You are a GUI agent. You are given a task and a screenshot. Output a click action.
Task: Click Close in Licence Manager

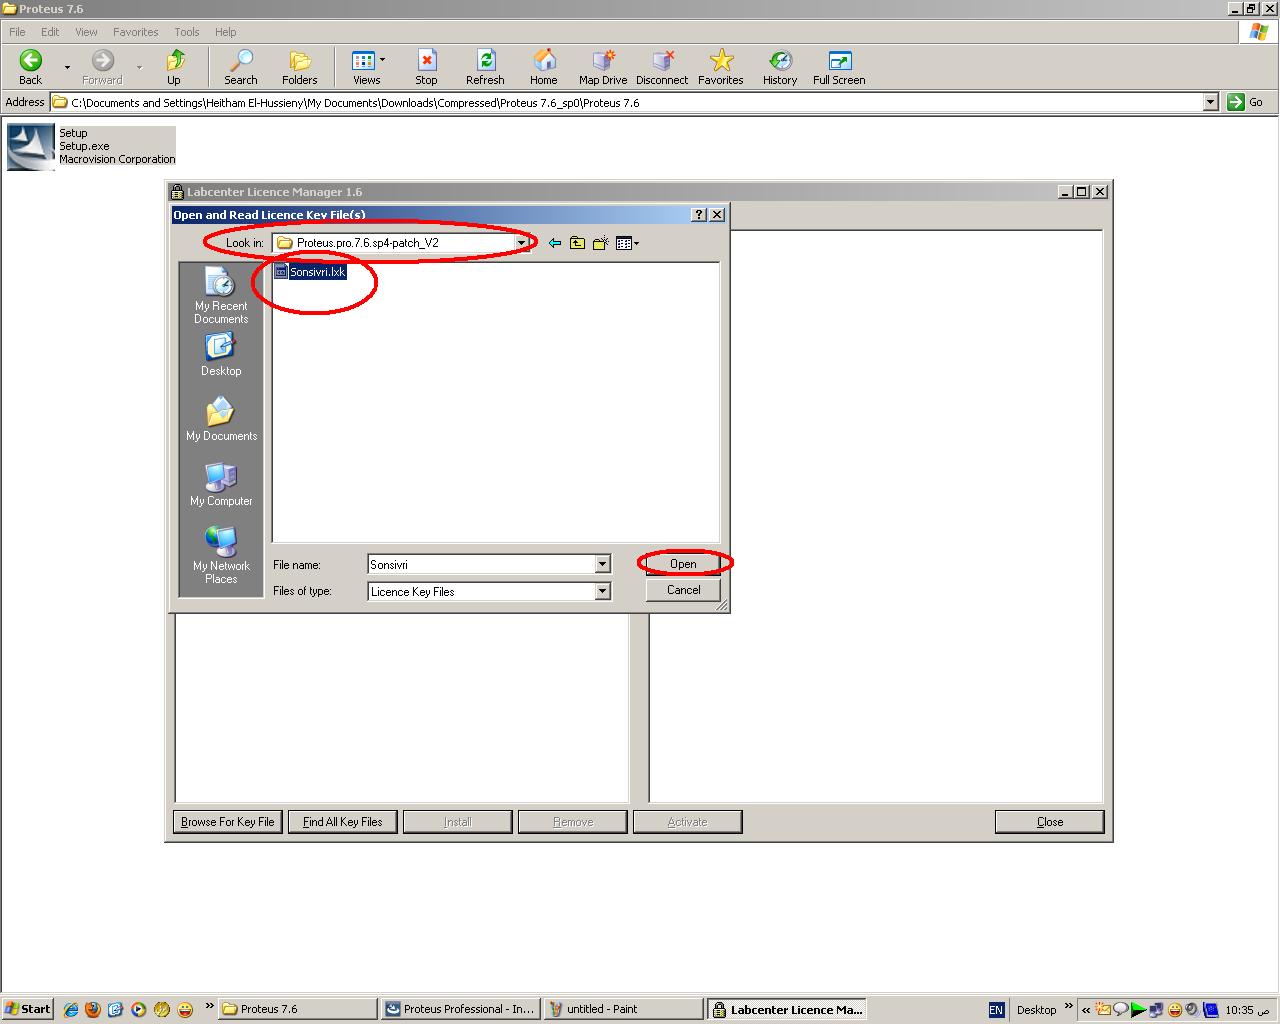[1050, 822]
